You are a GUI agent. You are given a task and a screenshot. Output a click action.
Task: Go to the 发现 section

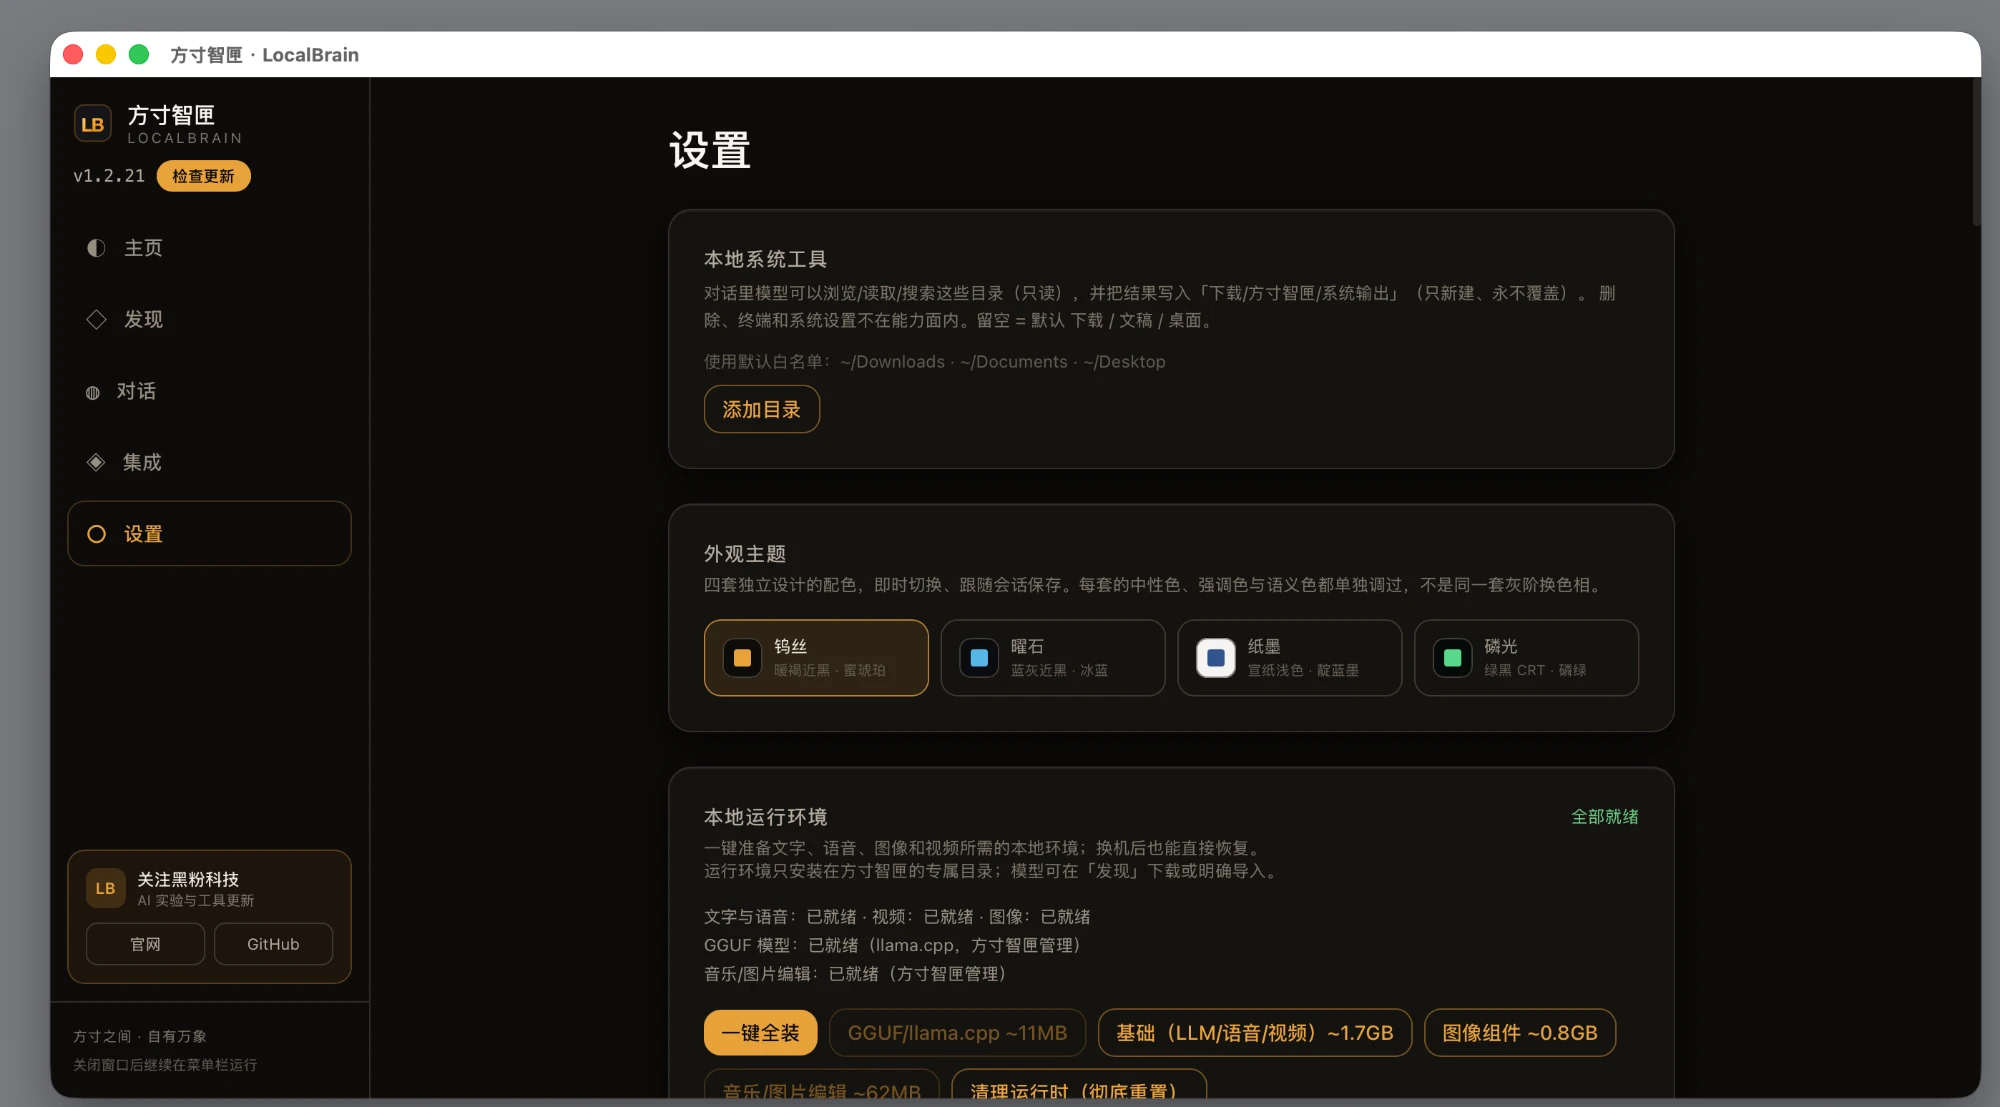click(209, 319)
